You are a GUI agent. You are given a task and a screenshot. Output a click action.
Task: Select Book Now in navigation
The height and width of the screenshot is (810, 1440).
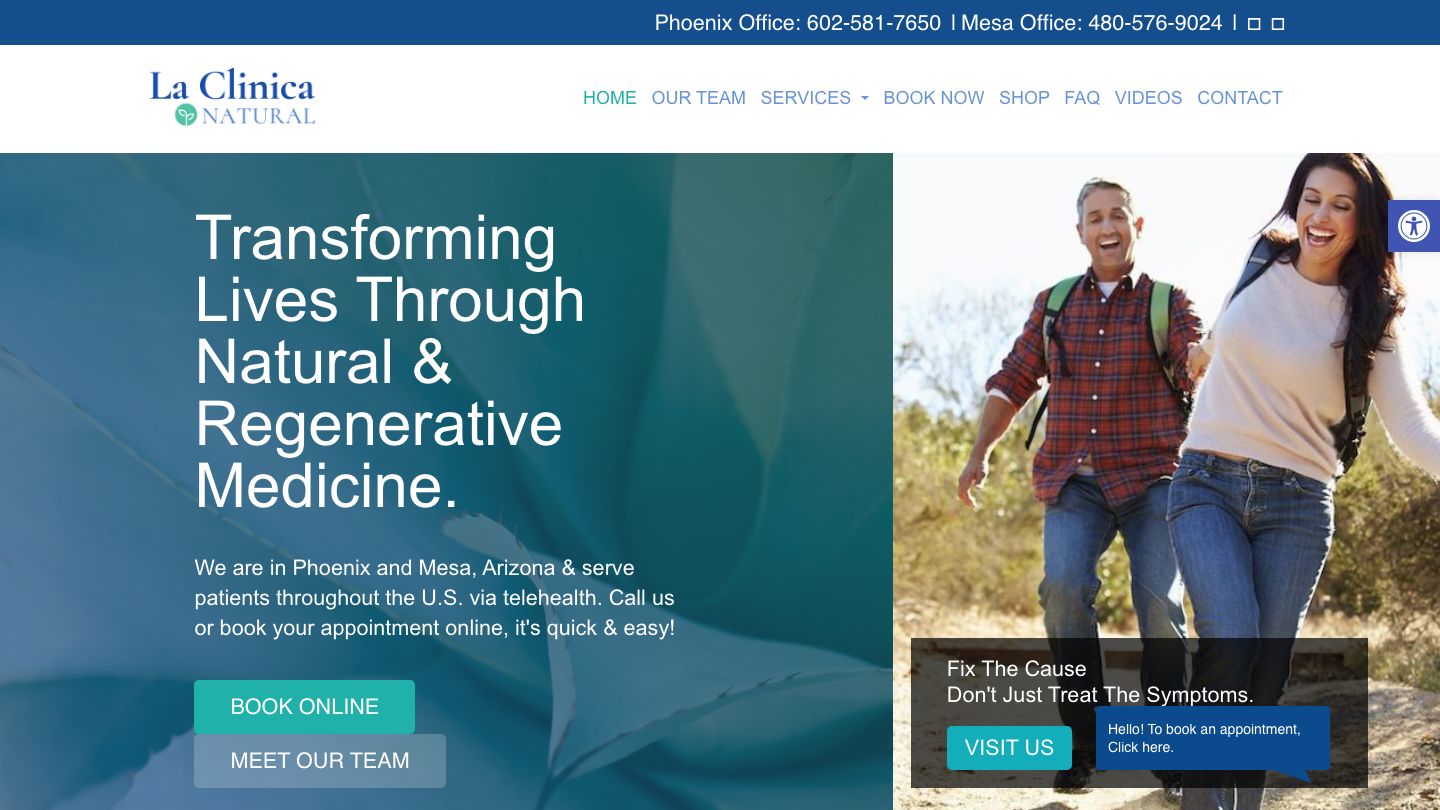[934, 98]
